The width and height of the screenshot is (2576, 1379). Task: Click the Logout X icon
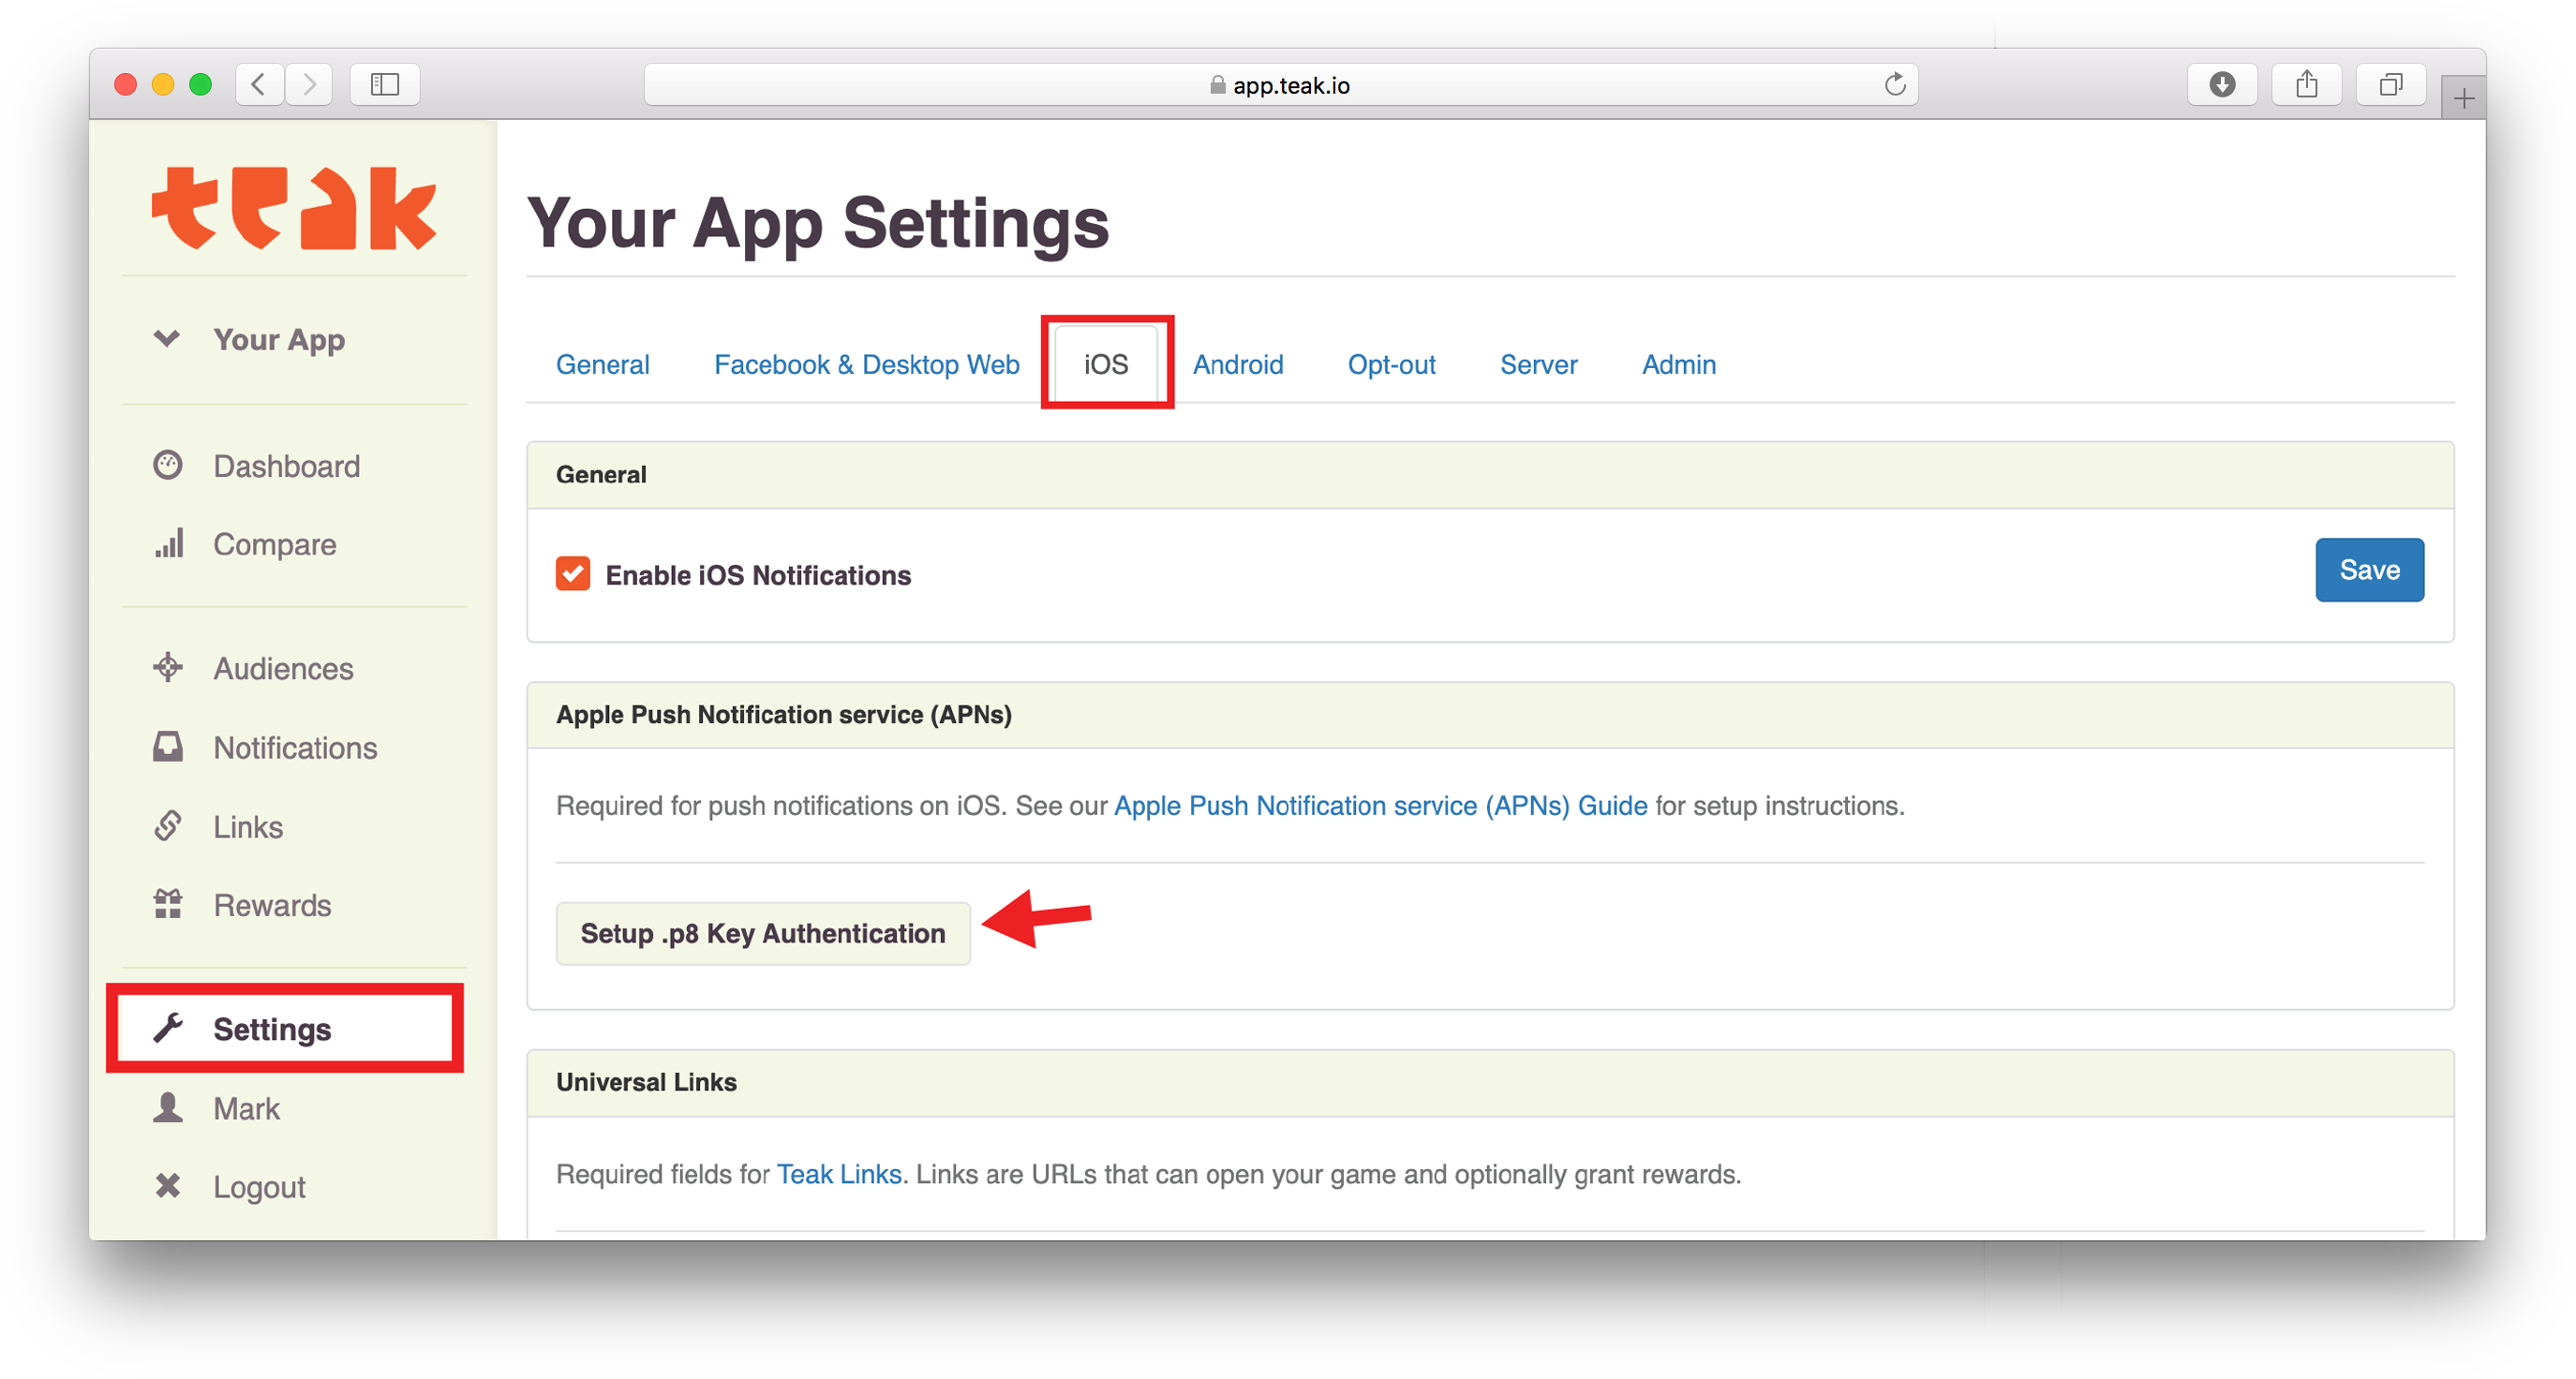coord(167,1186)
